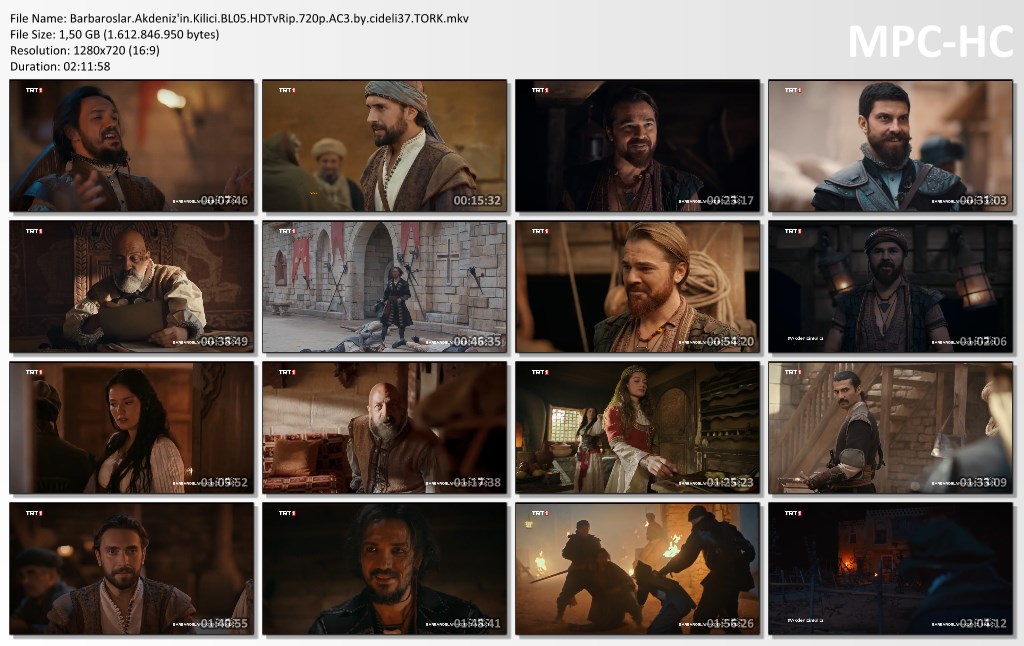Click TRT 1 logo in the 00:31:03 thumbnail
1024x646 pixels.
(x=792, y=90)
